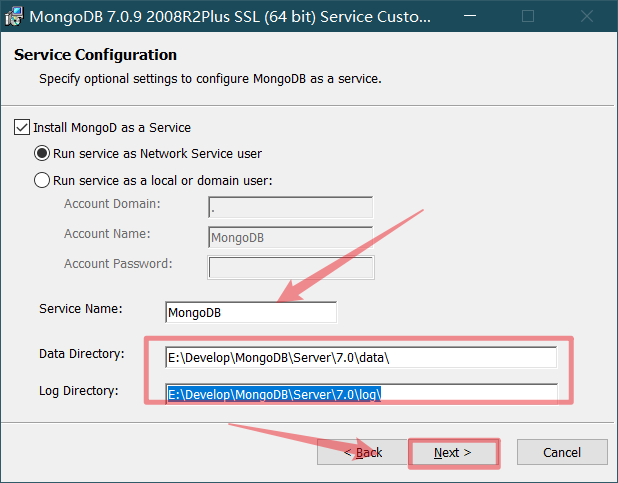Viewport: 618px width, 483px height.
Task: Click the Log Directory label
Action: tap(79, 391)
